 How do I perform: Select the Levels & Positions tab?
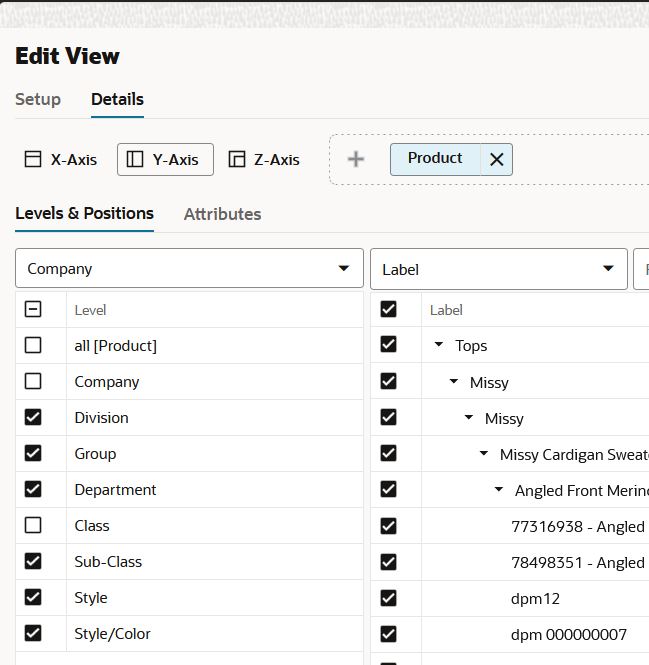click(84, 213)
